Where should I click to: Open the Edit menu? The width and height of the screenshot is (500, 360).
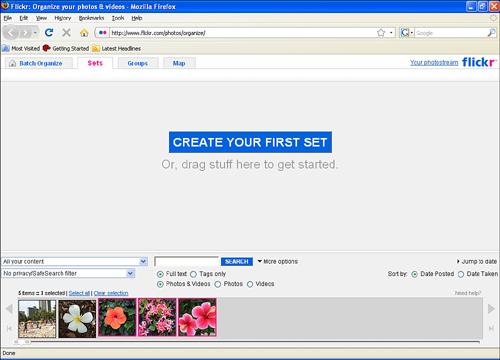click(24, 18)
